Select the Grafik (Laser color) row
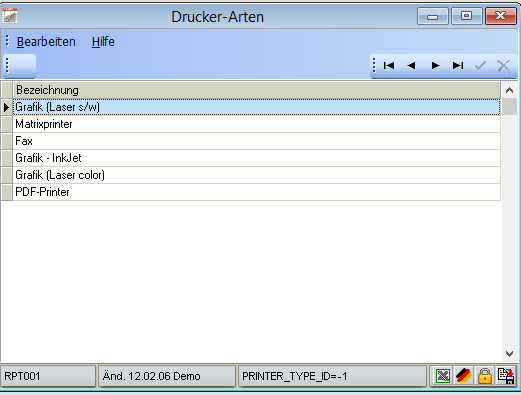Screen dimensions: 521x395 (257, 175)
